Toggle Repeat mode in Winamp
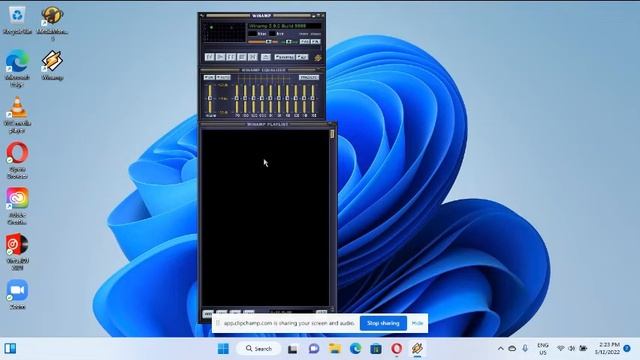This screenshot has height=360, width=640. [x=302, y=57]
